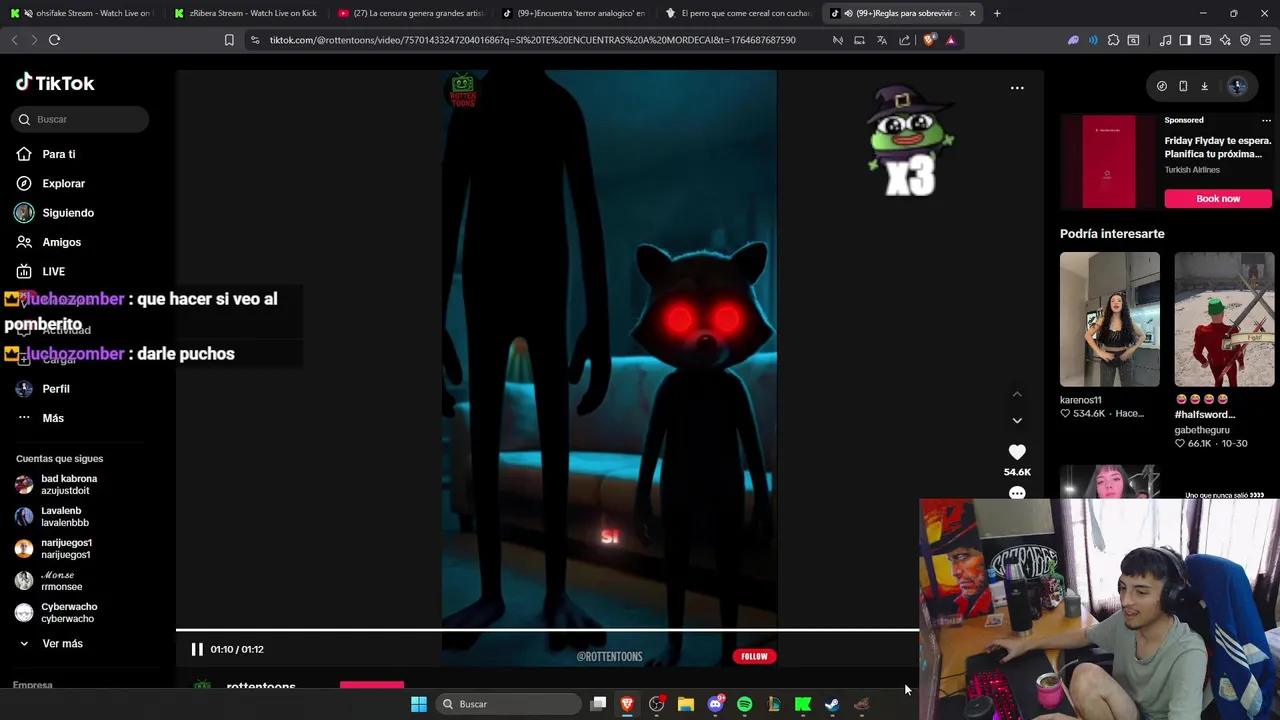Open the Turkish Airlines ad thumbnail
This screenshot has height=720, width=1280.
[x=1108, y=161]
